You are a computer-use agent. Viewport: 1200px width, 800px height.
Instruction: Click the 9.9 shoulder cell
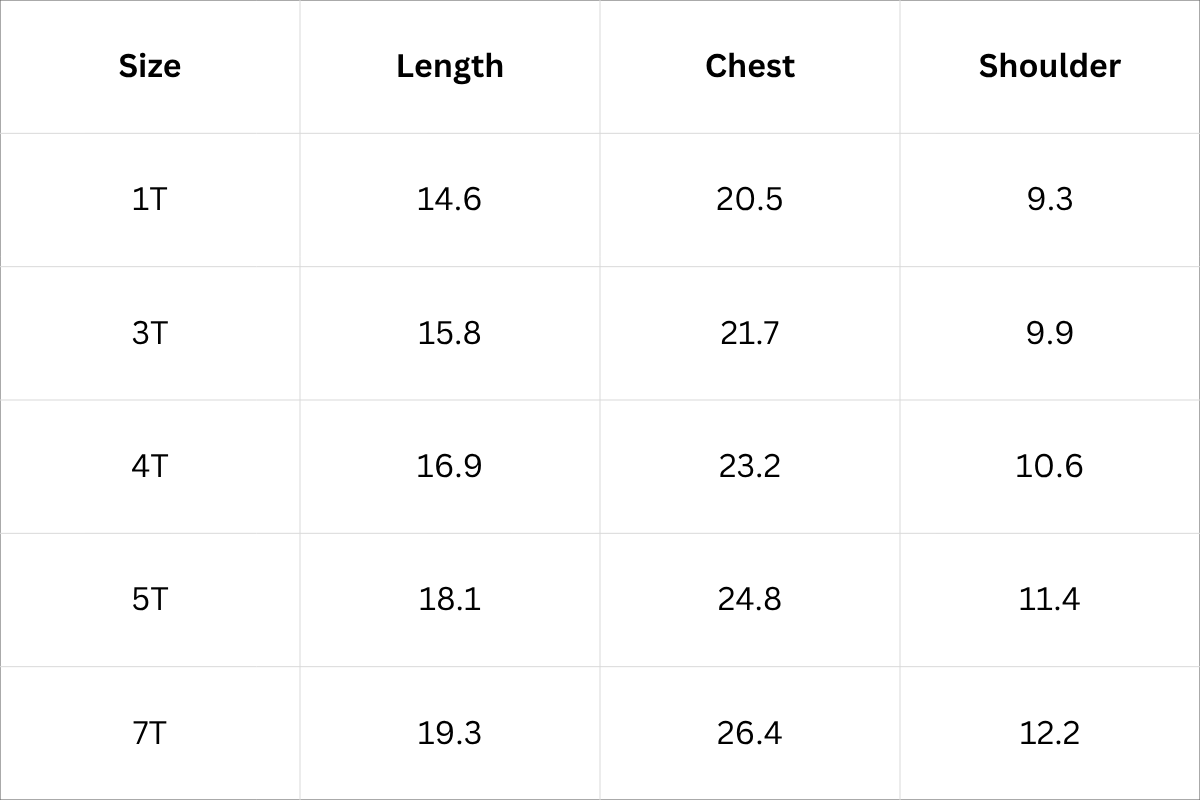click(1049, 332)
